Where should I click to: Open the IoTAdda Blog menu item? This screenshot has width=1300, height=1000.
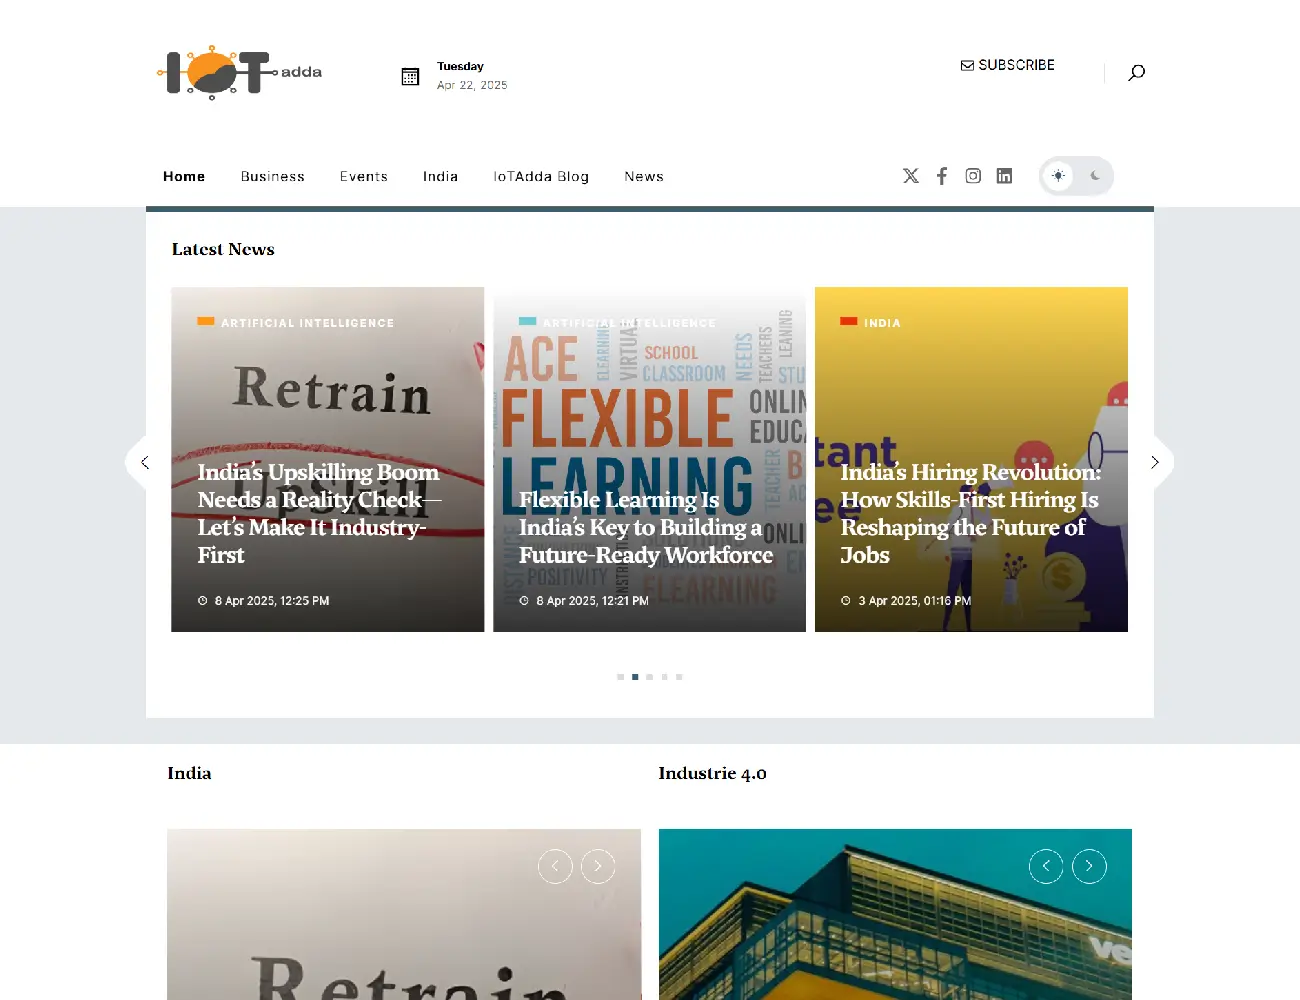tap(541, 176)
